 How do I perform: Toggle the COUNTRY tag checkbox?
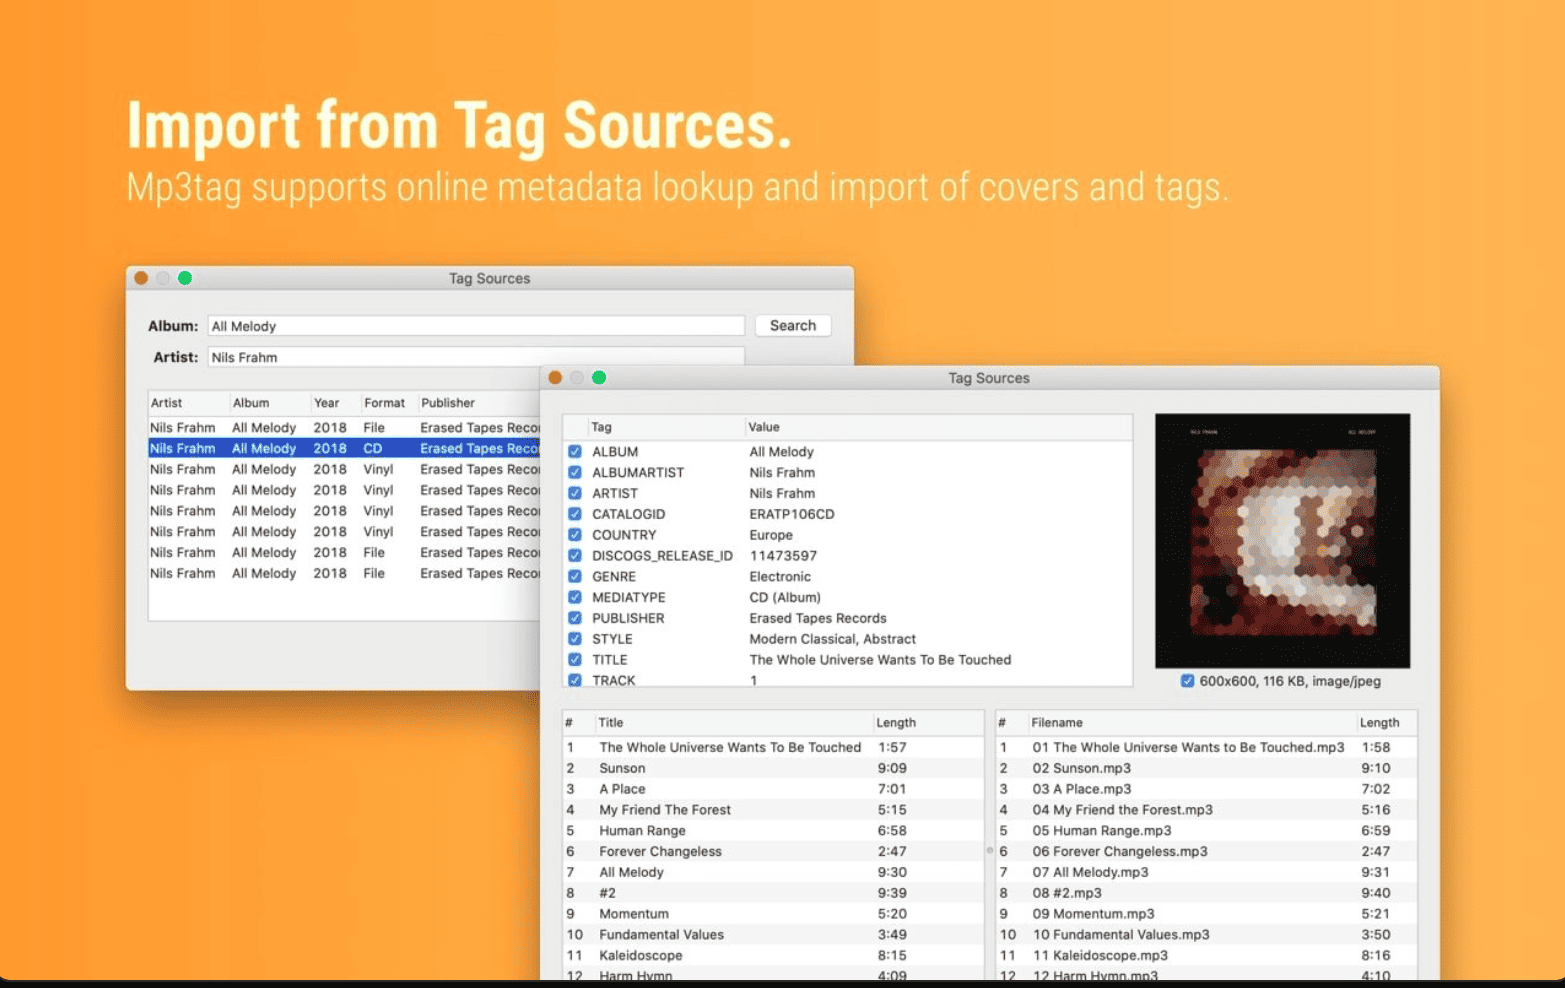point(575,535)
